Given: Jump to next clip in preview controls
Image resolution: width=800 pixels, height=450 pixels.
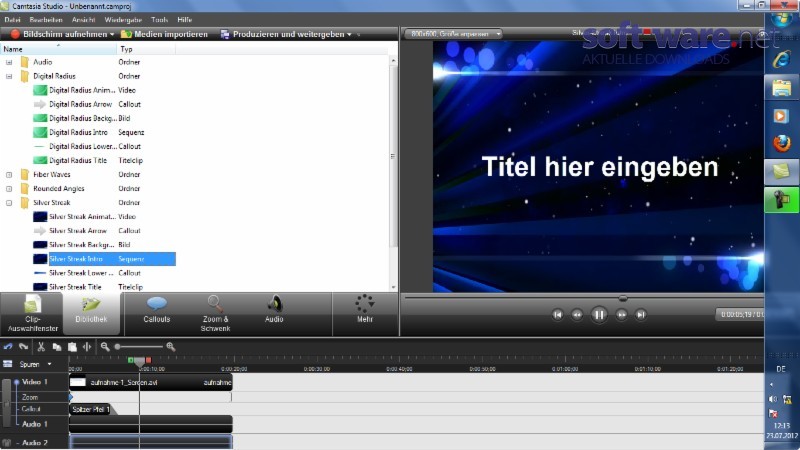Looking at the screenshot, I should click(x=641, y=315).
